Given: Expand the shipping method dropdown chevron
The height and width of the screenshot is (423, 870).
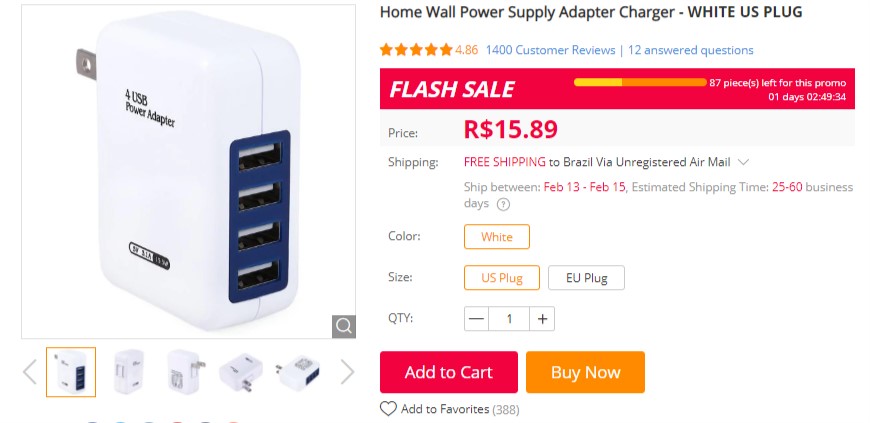Looking at the screenshot, I should [743, 162].
